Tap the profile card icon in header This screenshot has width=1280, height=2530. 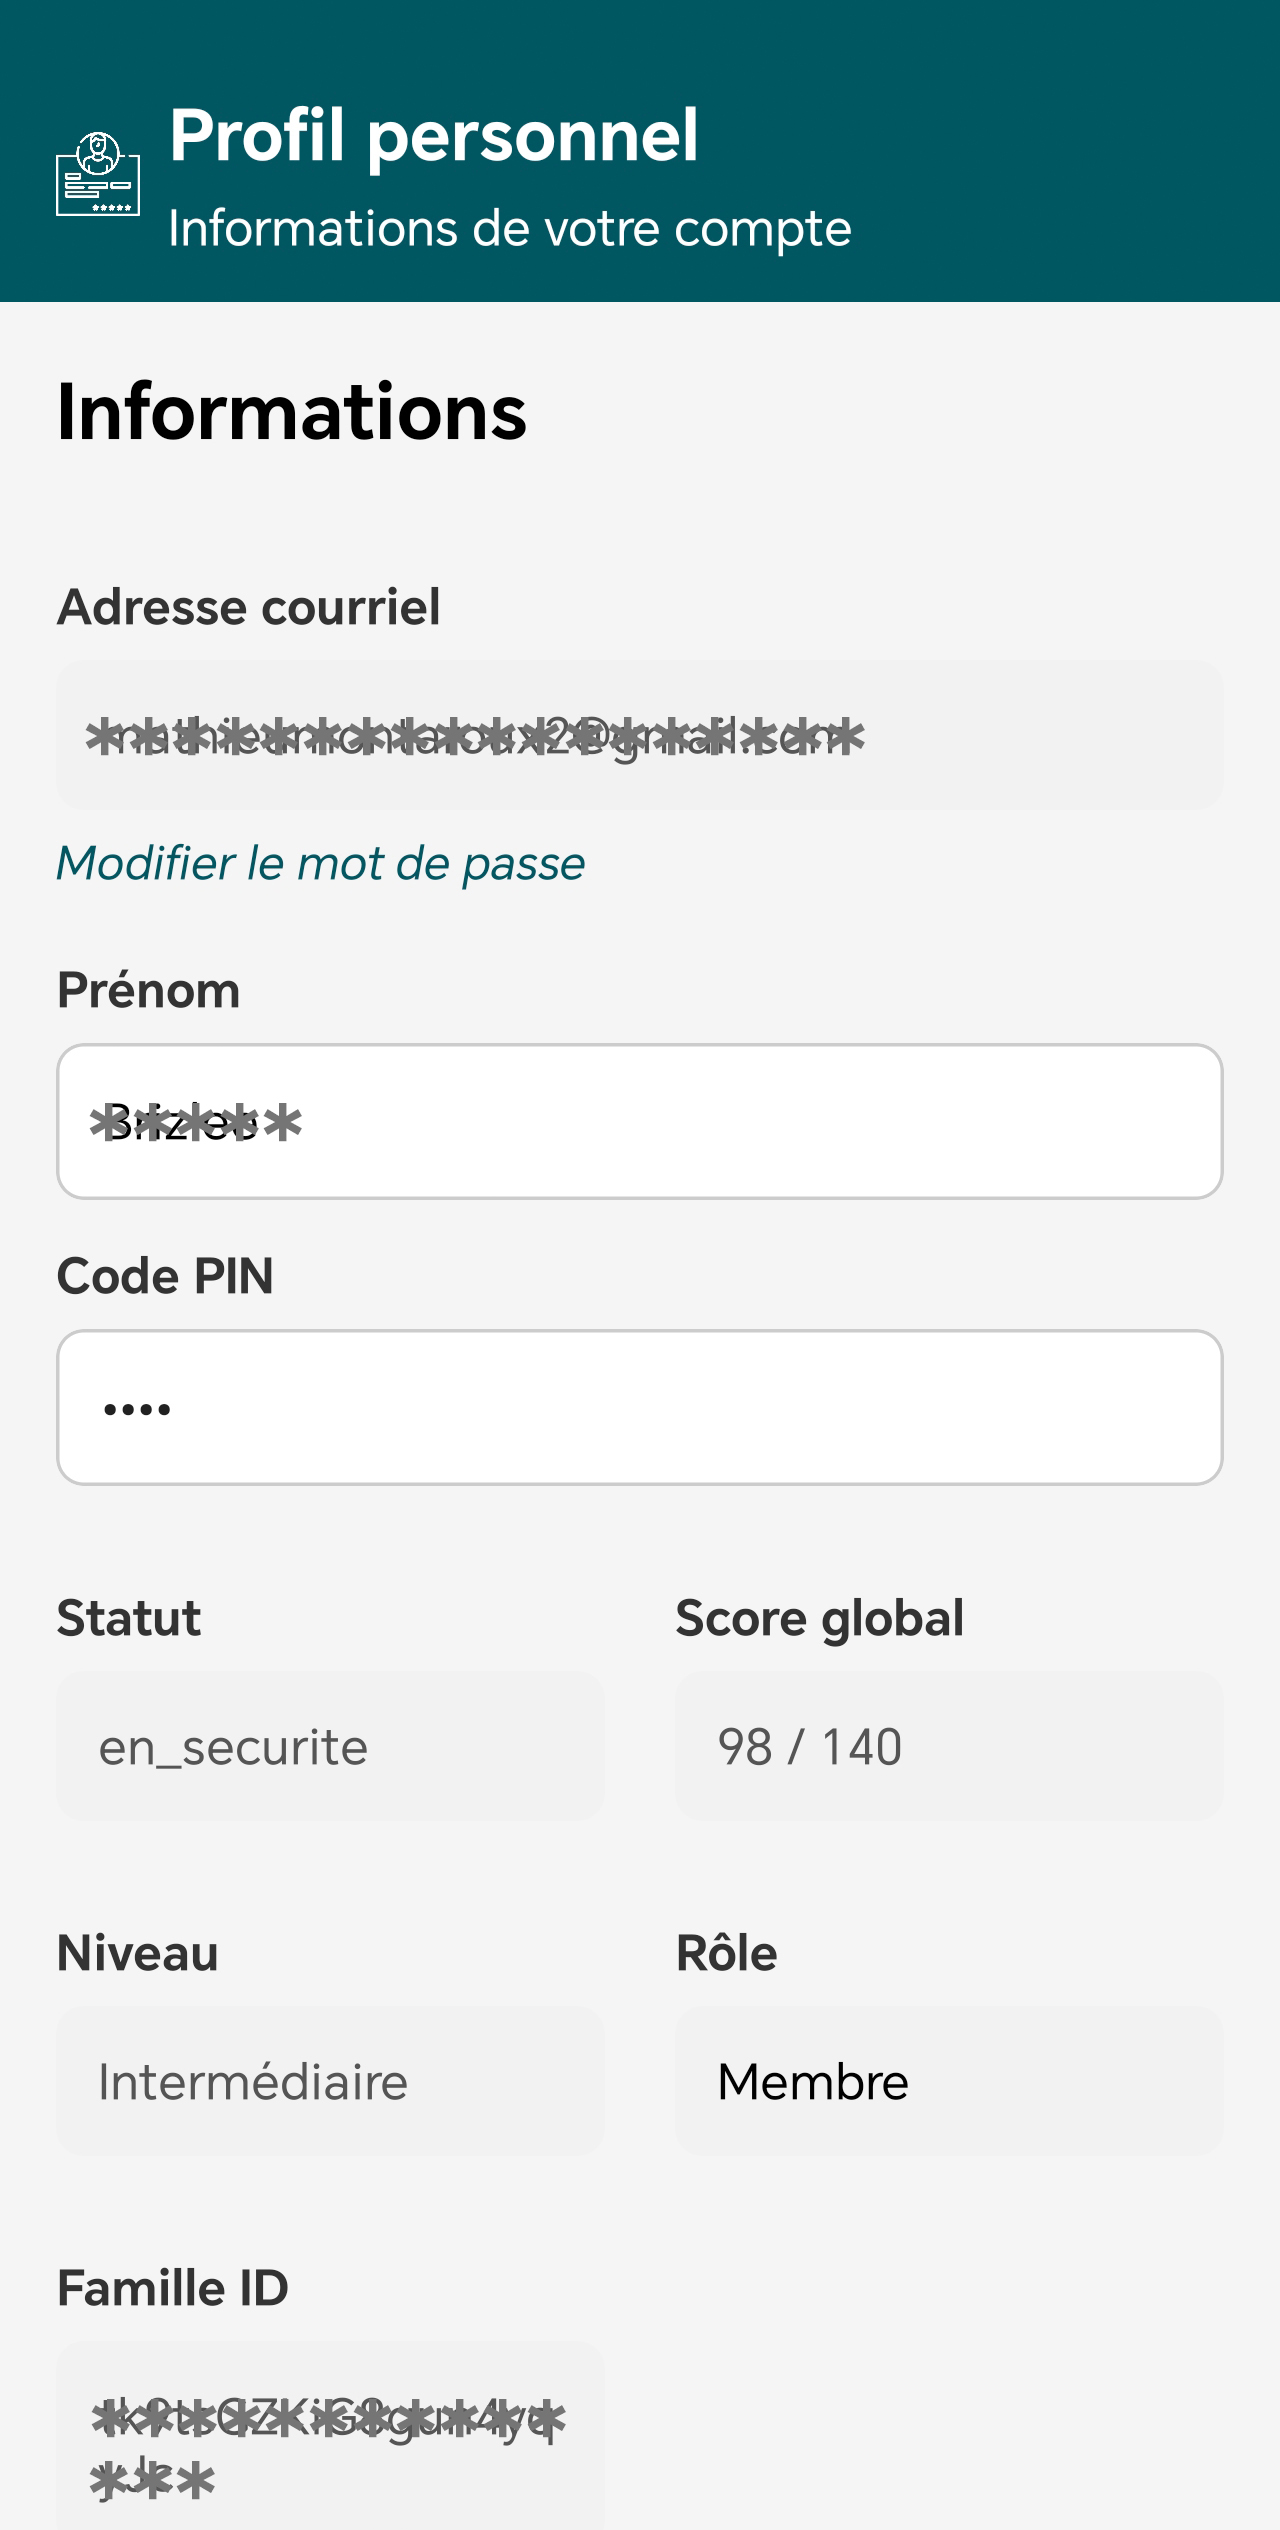click(x=98, y=174)
